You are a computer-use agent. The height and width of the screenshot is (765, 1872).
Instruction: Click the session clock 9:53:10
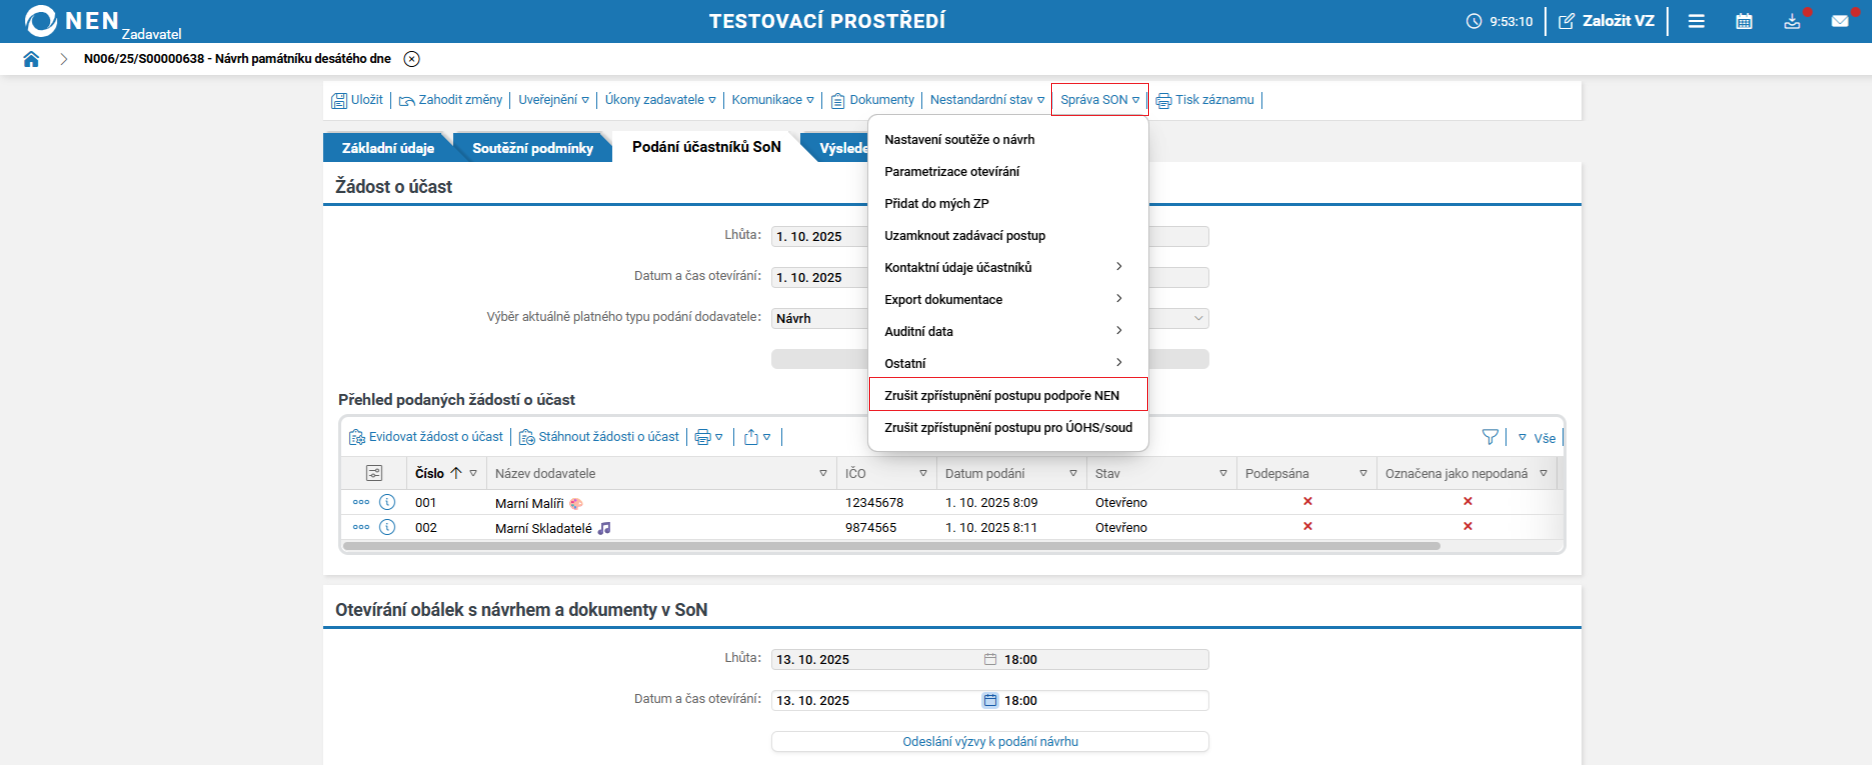coord(1499,21)
